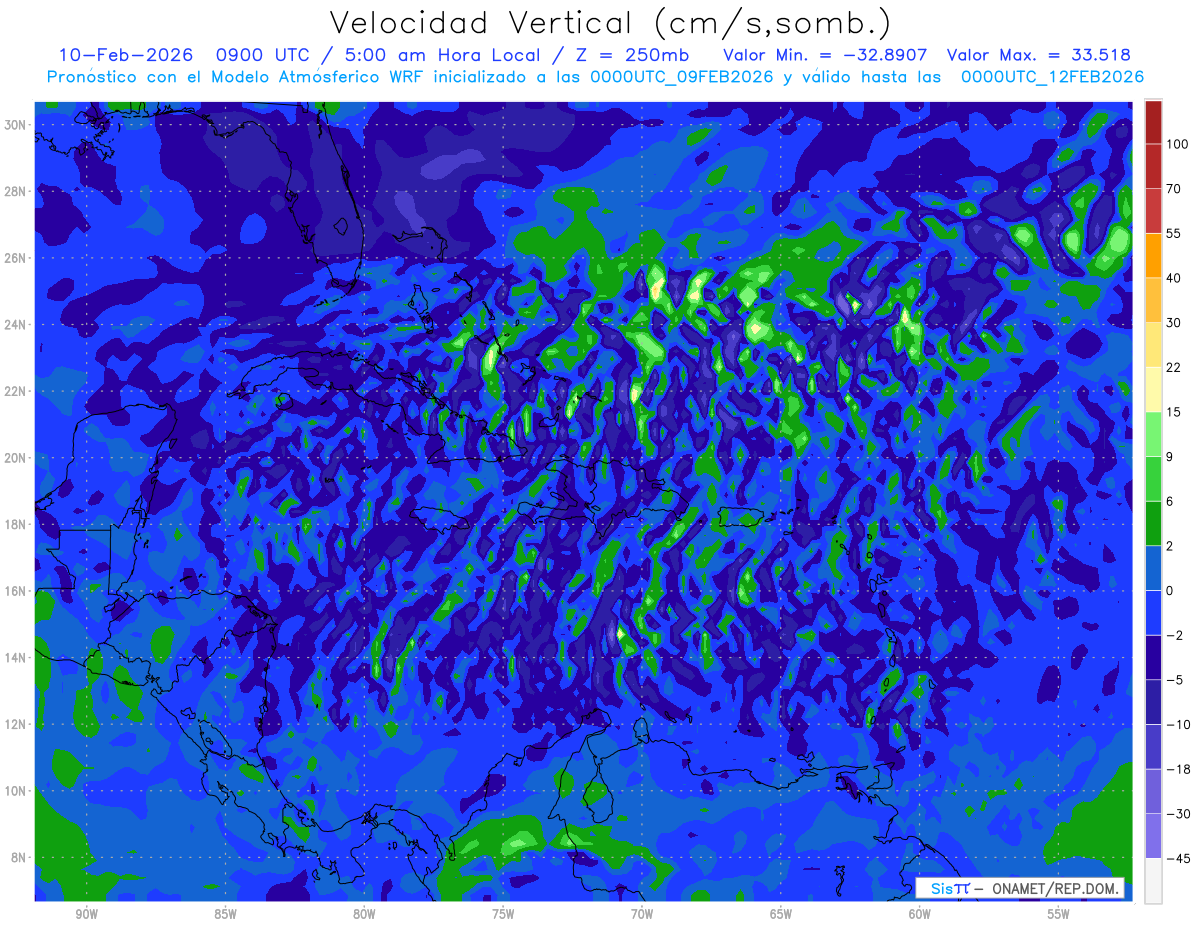Screen dimensions: 1200x927
Task: Click 'Valor Min. = -32.8907'
Action: (x=827, y=55)
